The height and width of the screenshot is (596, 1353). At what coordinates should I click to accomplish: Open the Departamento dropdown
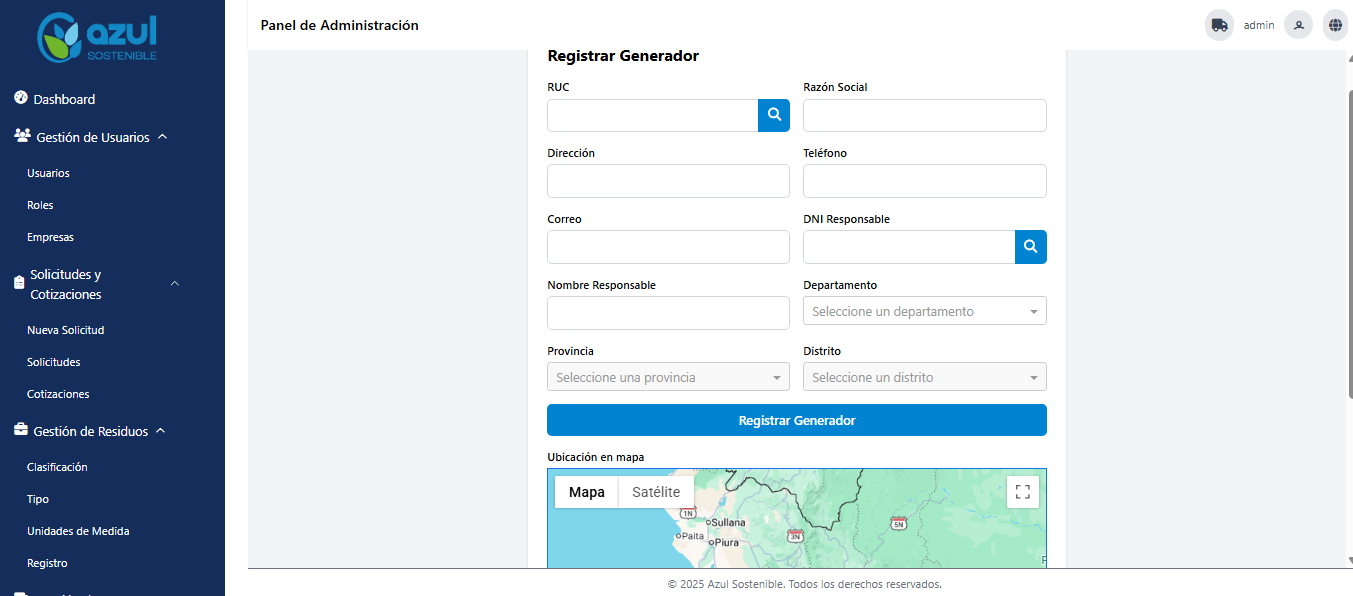point(925,311)
